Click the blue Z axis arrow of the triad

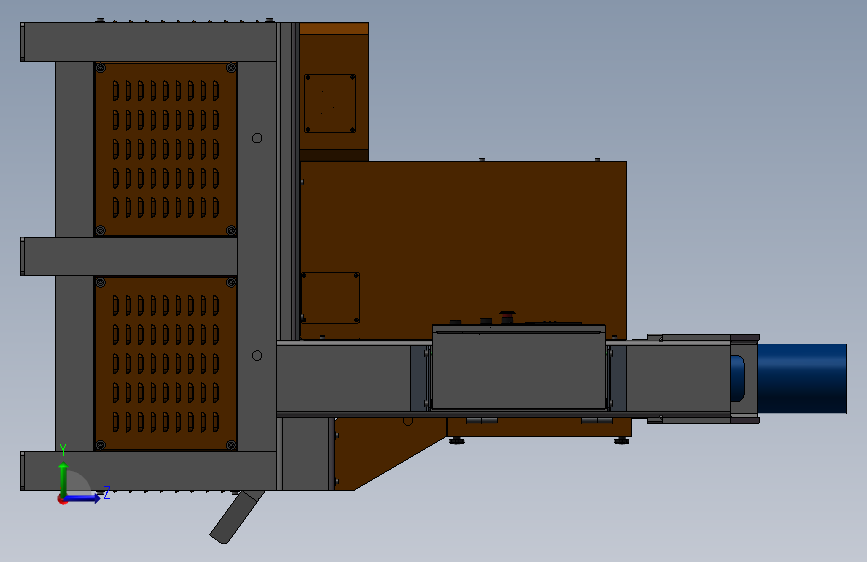(x=83, y=498)
